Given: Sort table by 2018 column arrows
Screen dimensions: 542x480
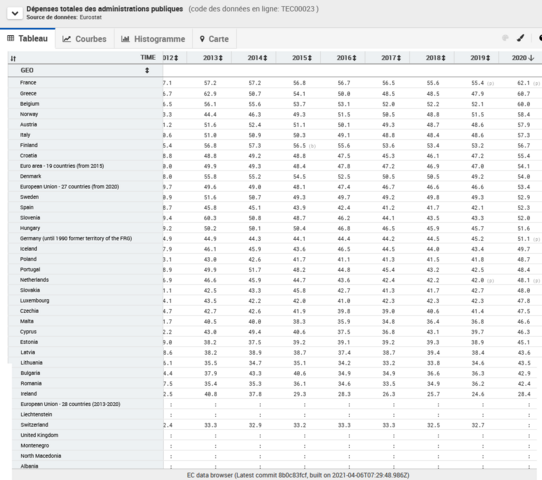Looking at the screenshot, I should (x=443, y=58).
